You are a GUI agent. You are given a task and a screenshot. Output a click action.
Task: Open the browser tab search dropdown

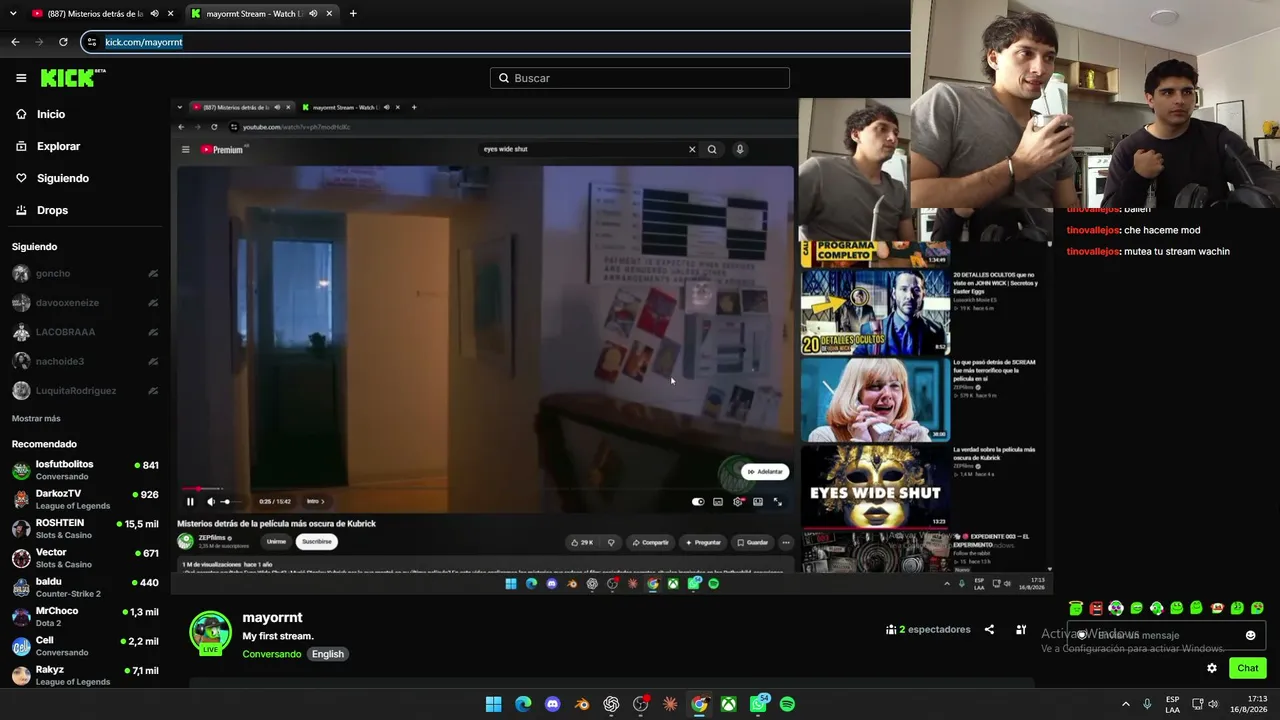pos(11,13)
